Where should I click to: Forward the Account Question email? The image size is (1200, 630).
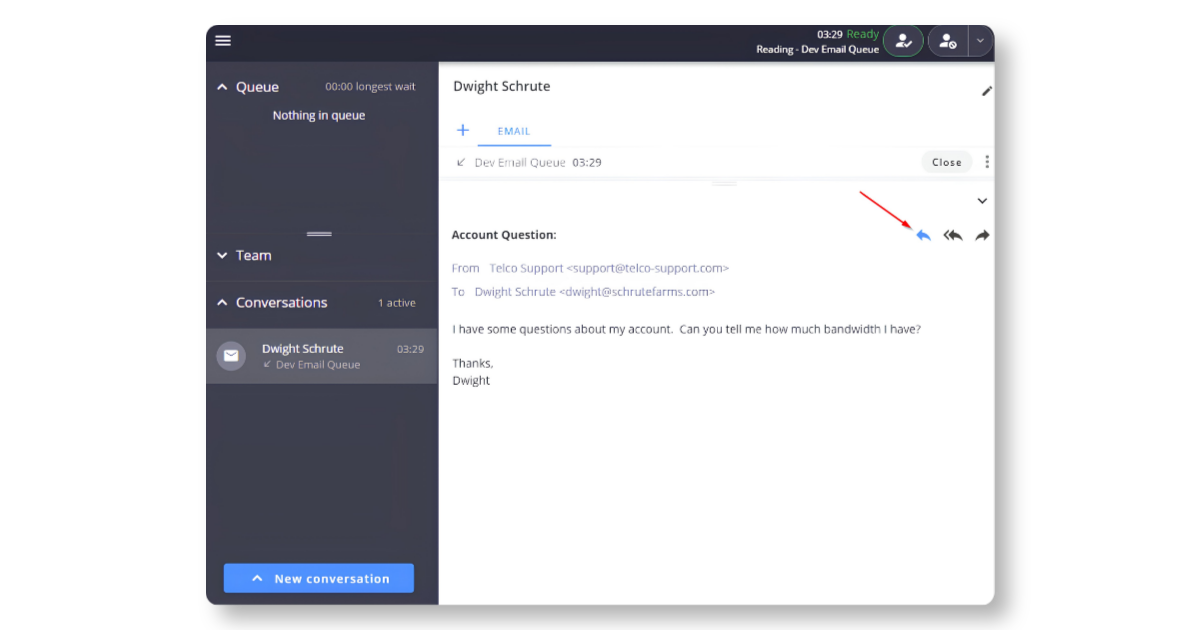coord(982,235)
